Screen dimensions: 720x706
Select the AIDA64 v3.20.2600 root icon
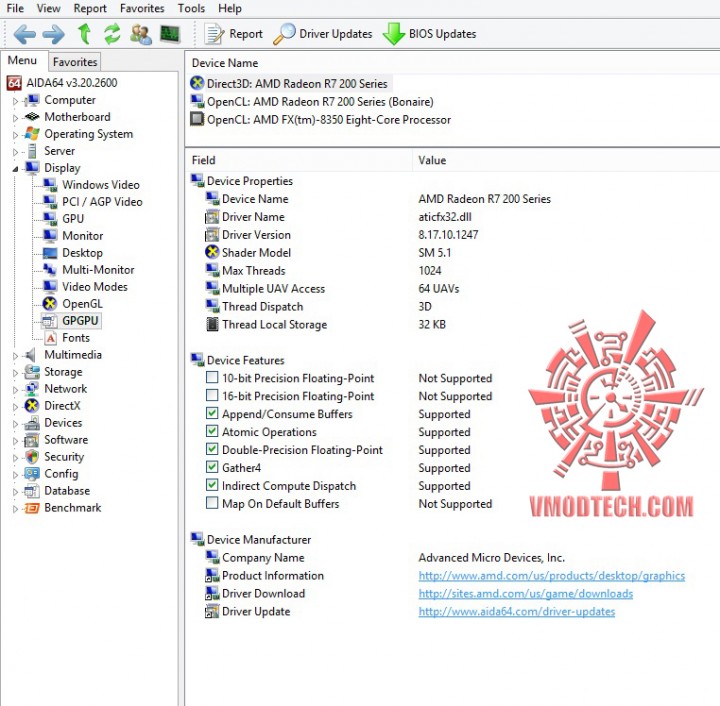[x=14, y=83]
